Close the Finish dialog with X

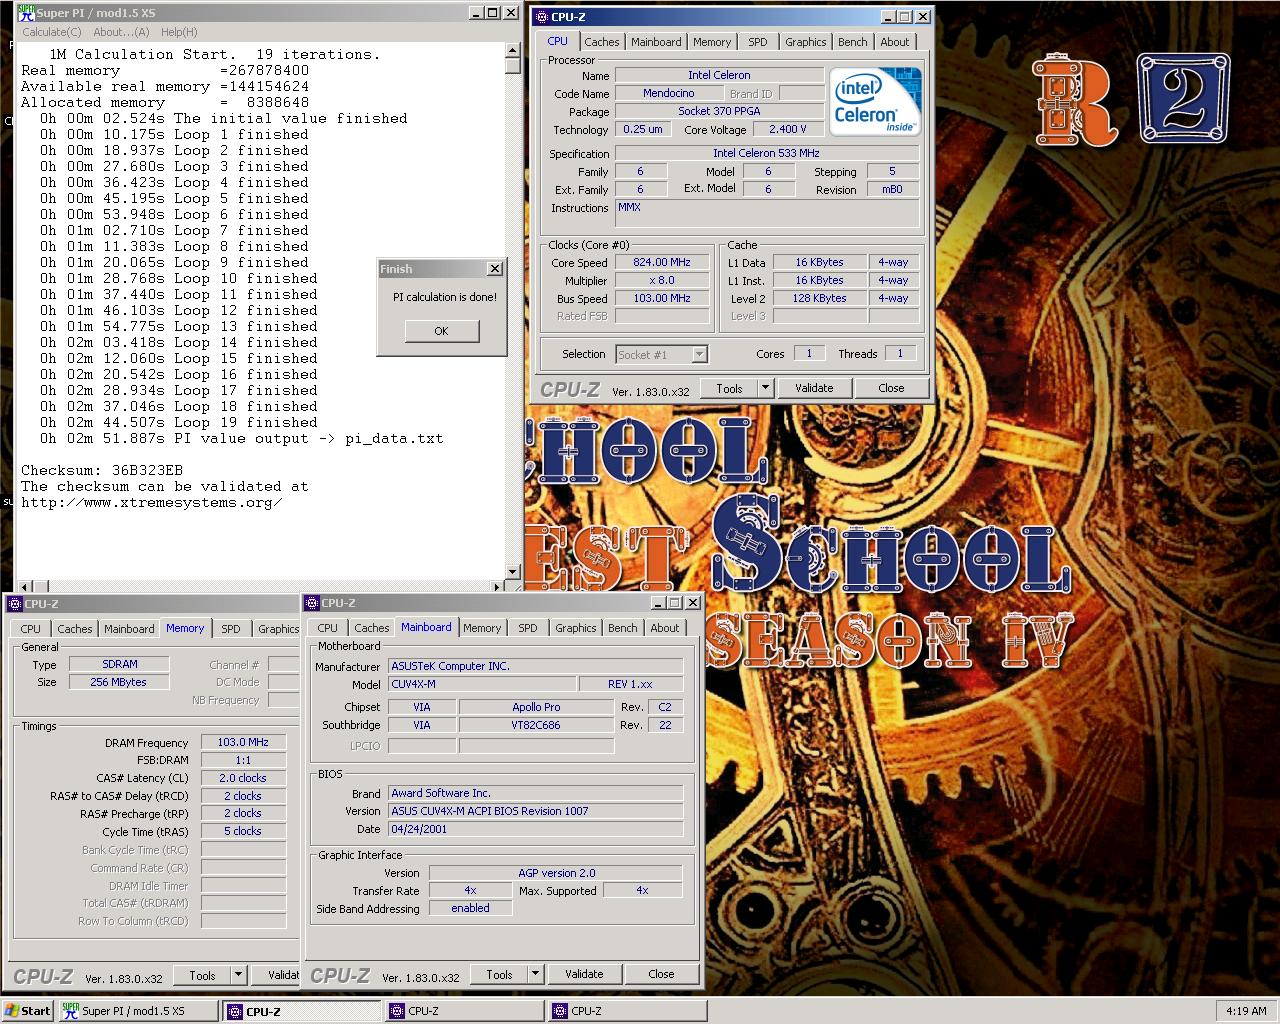click(494, 269)
